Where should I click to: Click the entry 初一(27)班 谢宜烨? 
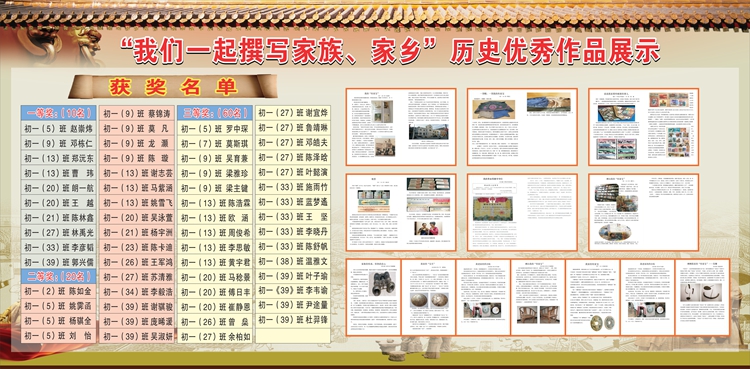click(293, 113)
